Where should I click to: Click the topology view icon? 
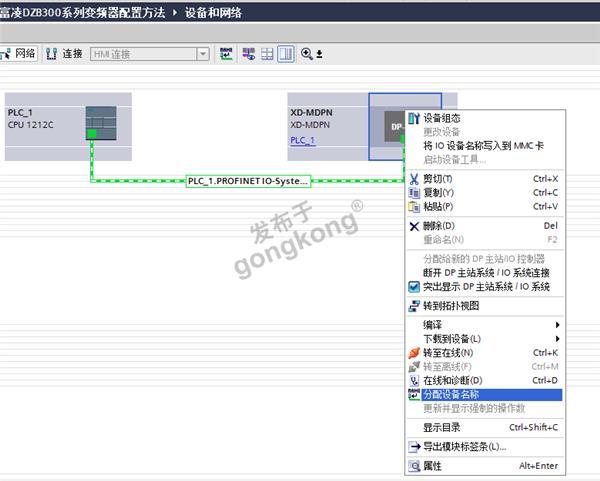pyautogui.click(x=414, y=306)
